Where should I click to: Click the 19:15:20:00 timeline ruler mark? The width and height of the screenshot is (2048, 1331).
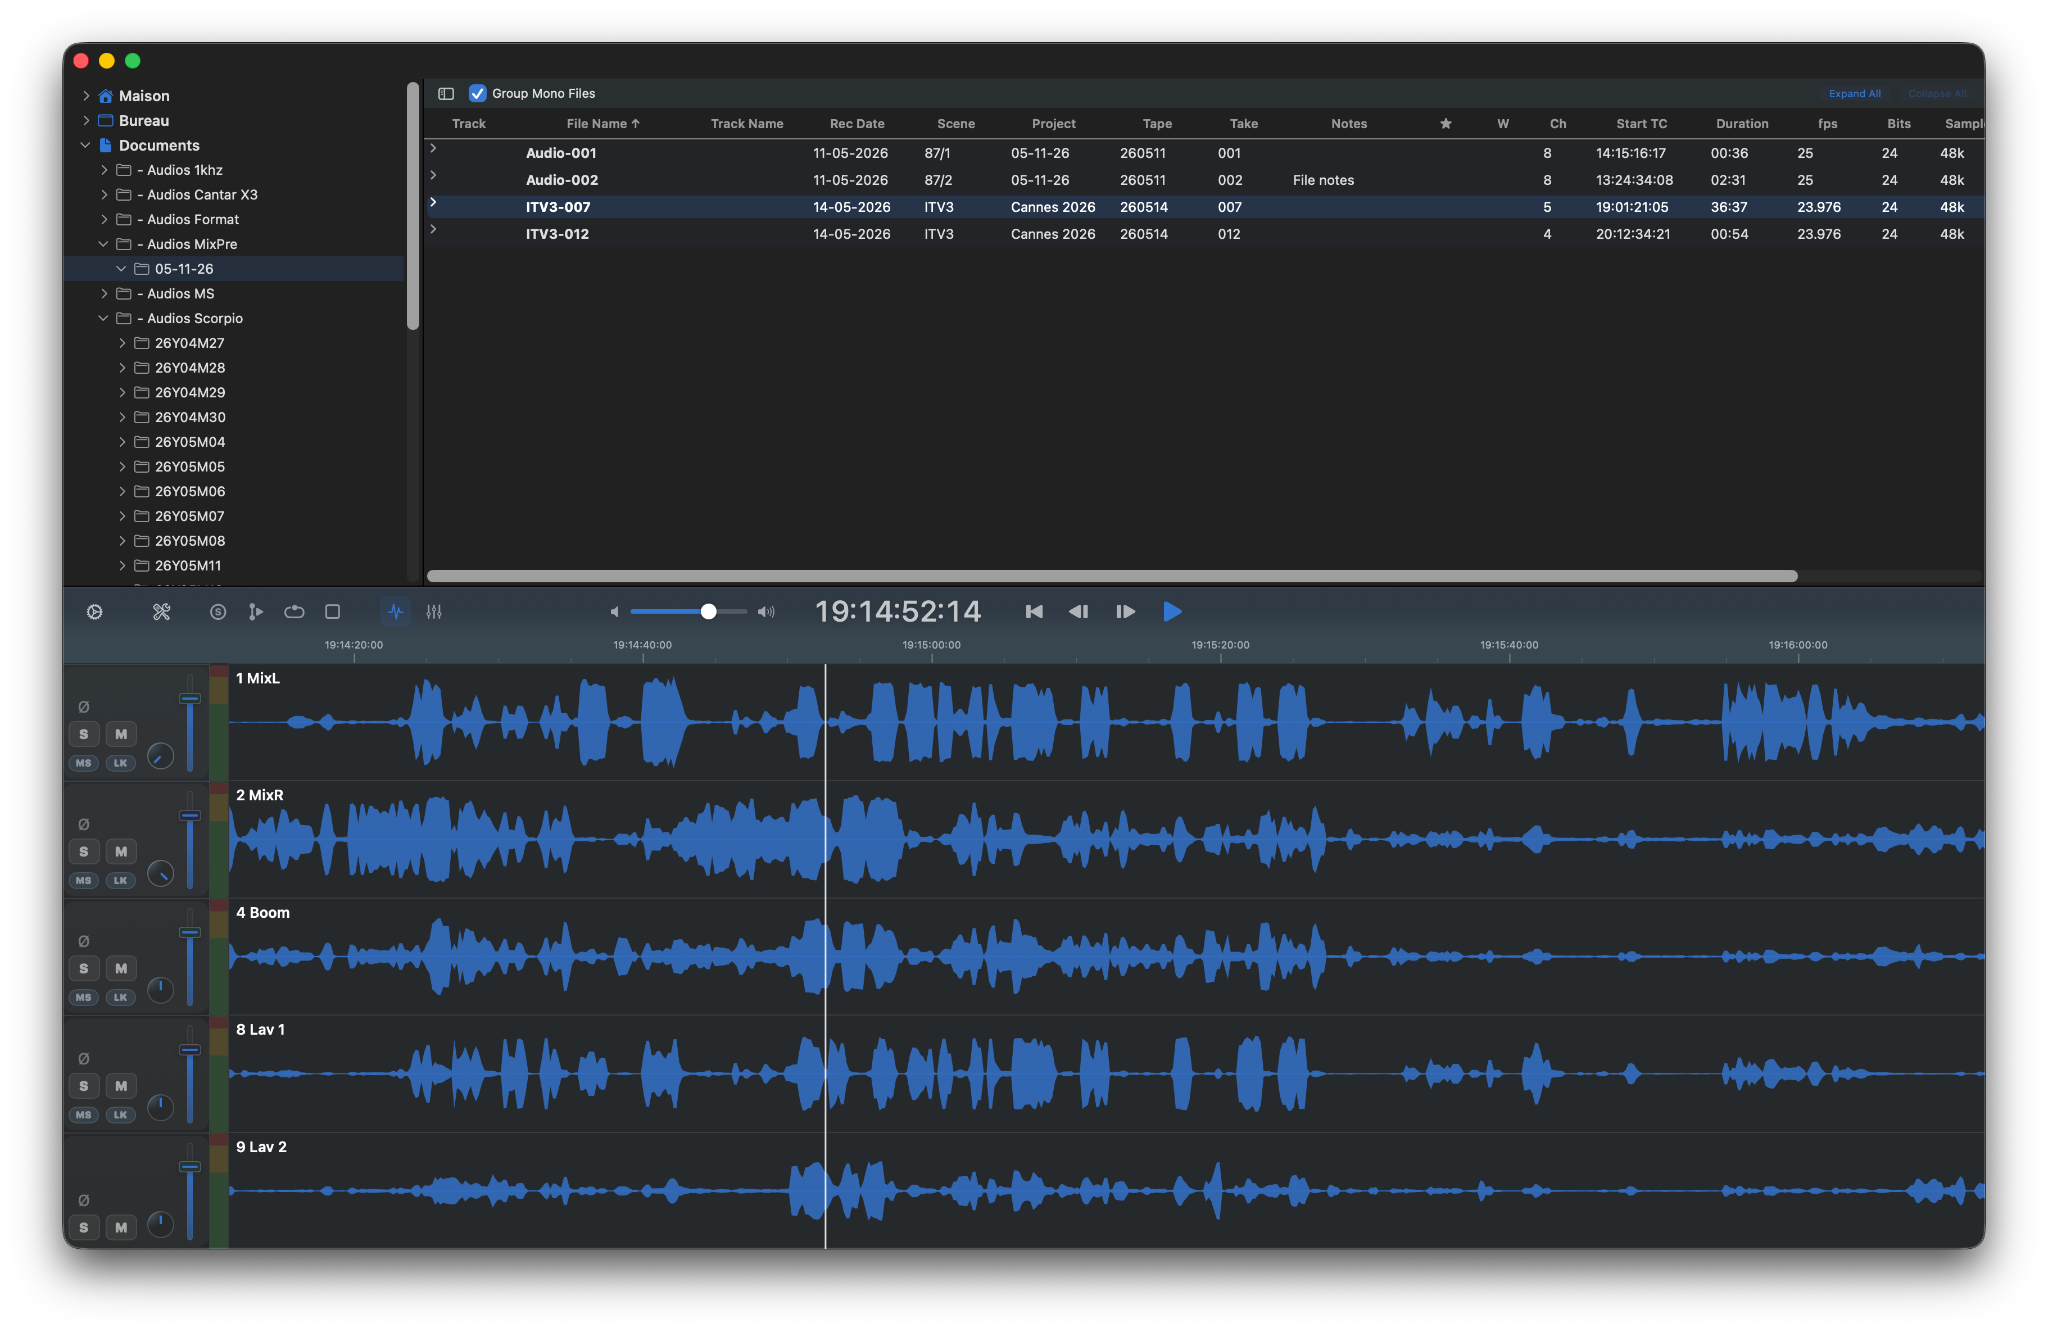pyautogui.click(x=1220, y=645)
